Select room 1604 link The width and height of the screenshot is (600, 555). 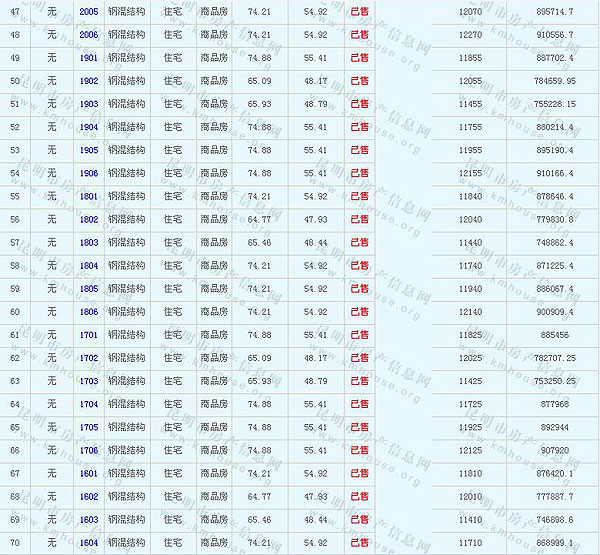coord(89,543)
